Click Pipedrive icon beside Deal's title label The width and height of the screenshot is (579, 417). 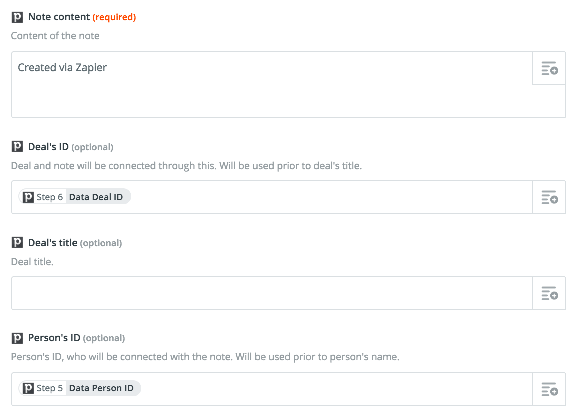point(17,243)
